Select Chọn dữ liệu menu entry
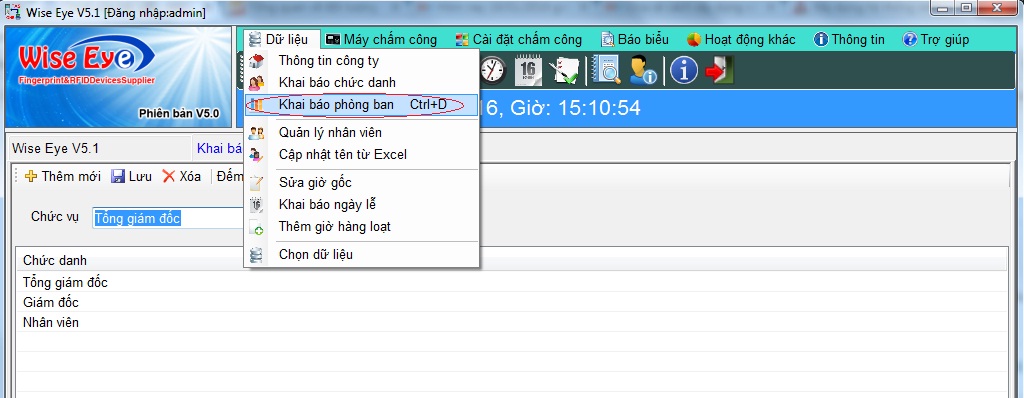Screen dimensions: 1024x398 (362, 254)
